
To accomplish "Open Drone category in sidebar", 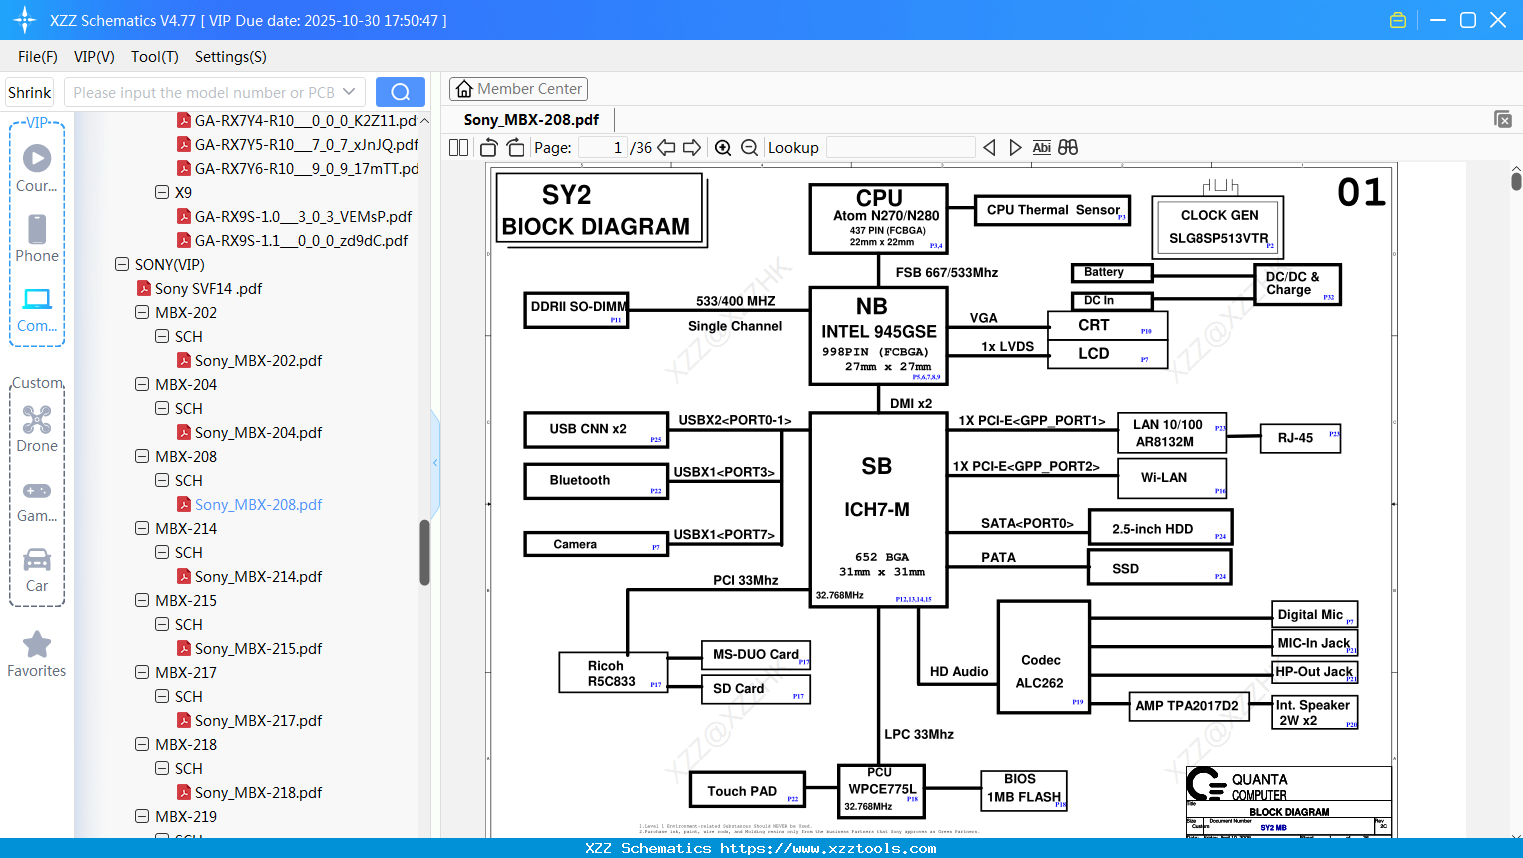I will pos(37,429).
